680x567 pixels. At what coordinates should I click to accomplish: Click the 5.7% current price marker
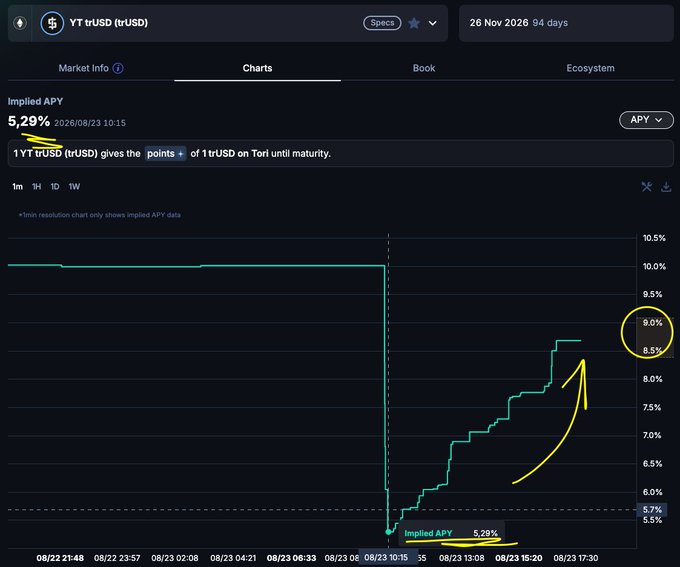pos(653,509)
